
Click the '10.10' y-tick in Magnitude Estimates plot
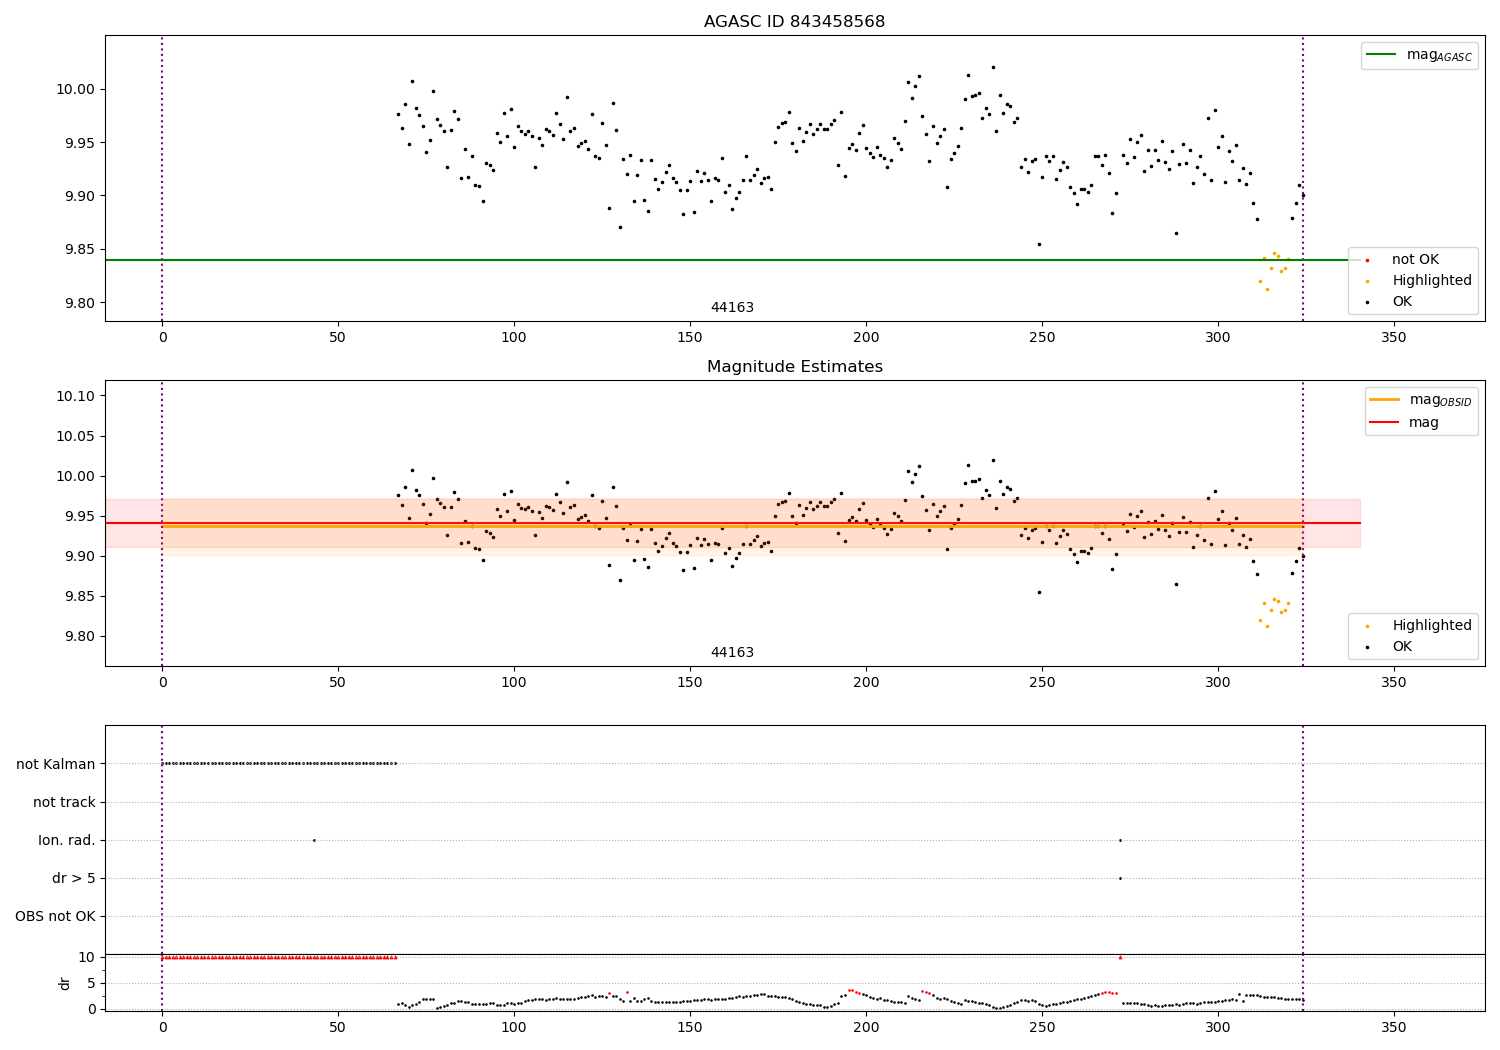pyautogui.click(x=78, y=397)
